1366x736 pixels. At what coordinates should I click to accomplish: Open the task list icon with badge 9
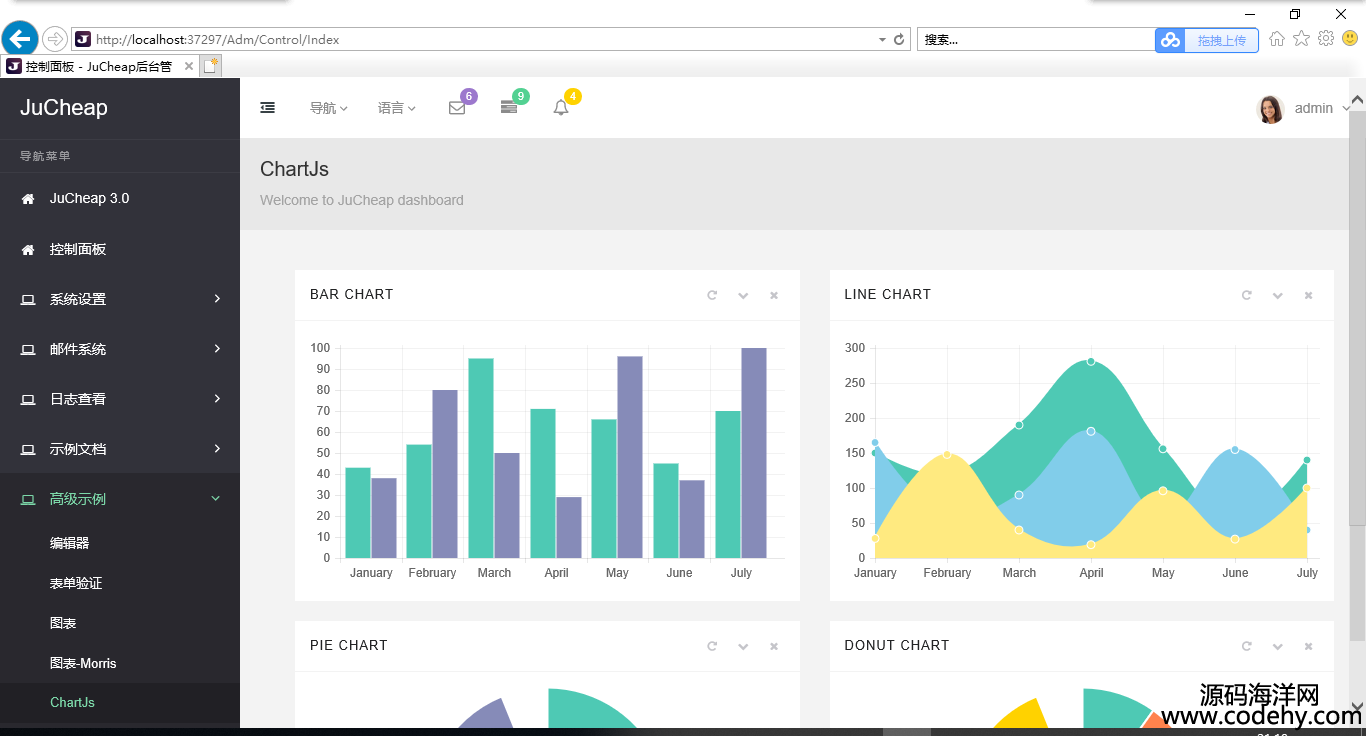click(x=509, y=108)
